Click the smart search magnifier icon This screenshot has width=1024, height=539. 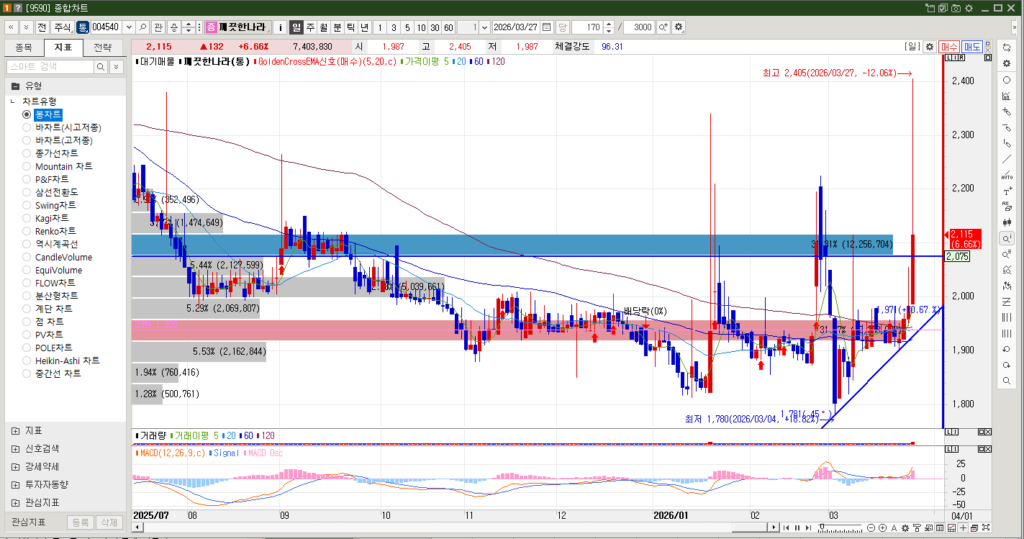pyautogui.click(x=101, y=66)
